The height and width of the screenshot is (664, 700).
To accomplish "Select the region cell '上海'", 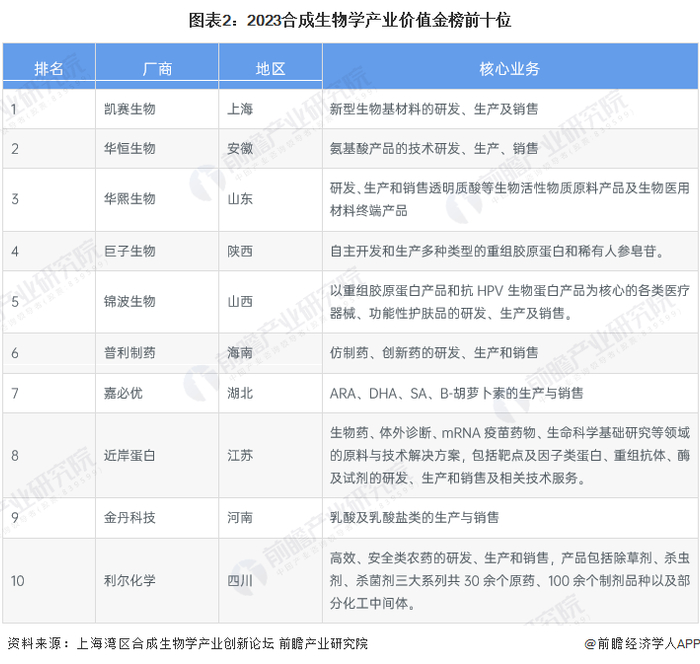I will (x=240, y=109).
